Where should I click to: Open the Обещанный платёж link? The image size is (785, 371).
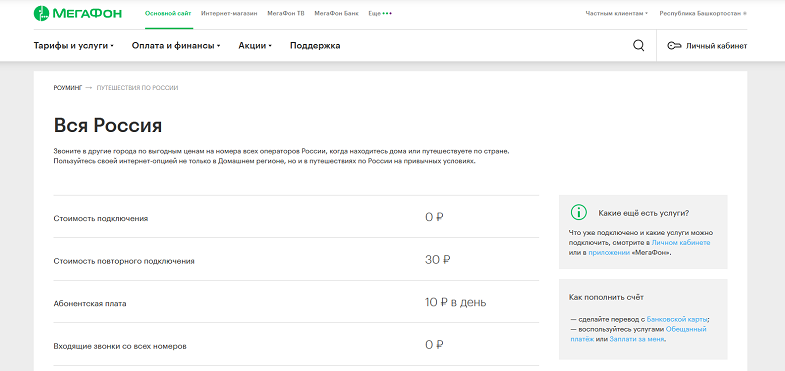pos(638,334)
